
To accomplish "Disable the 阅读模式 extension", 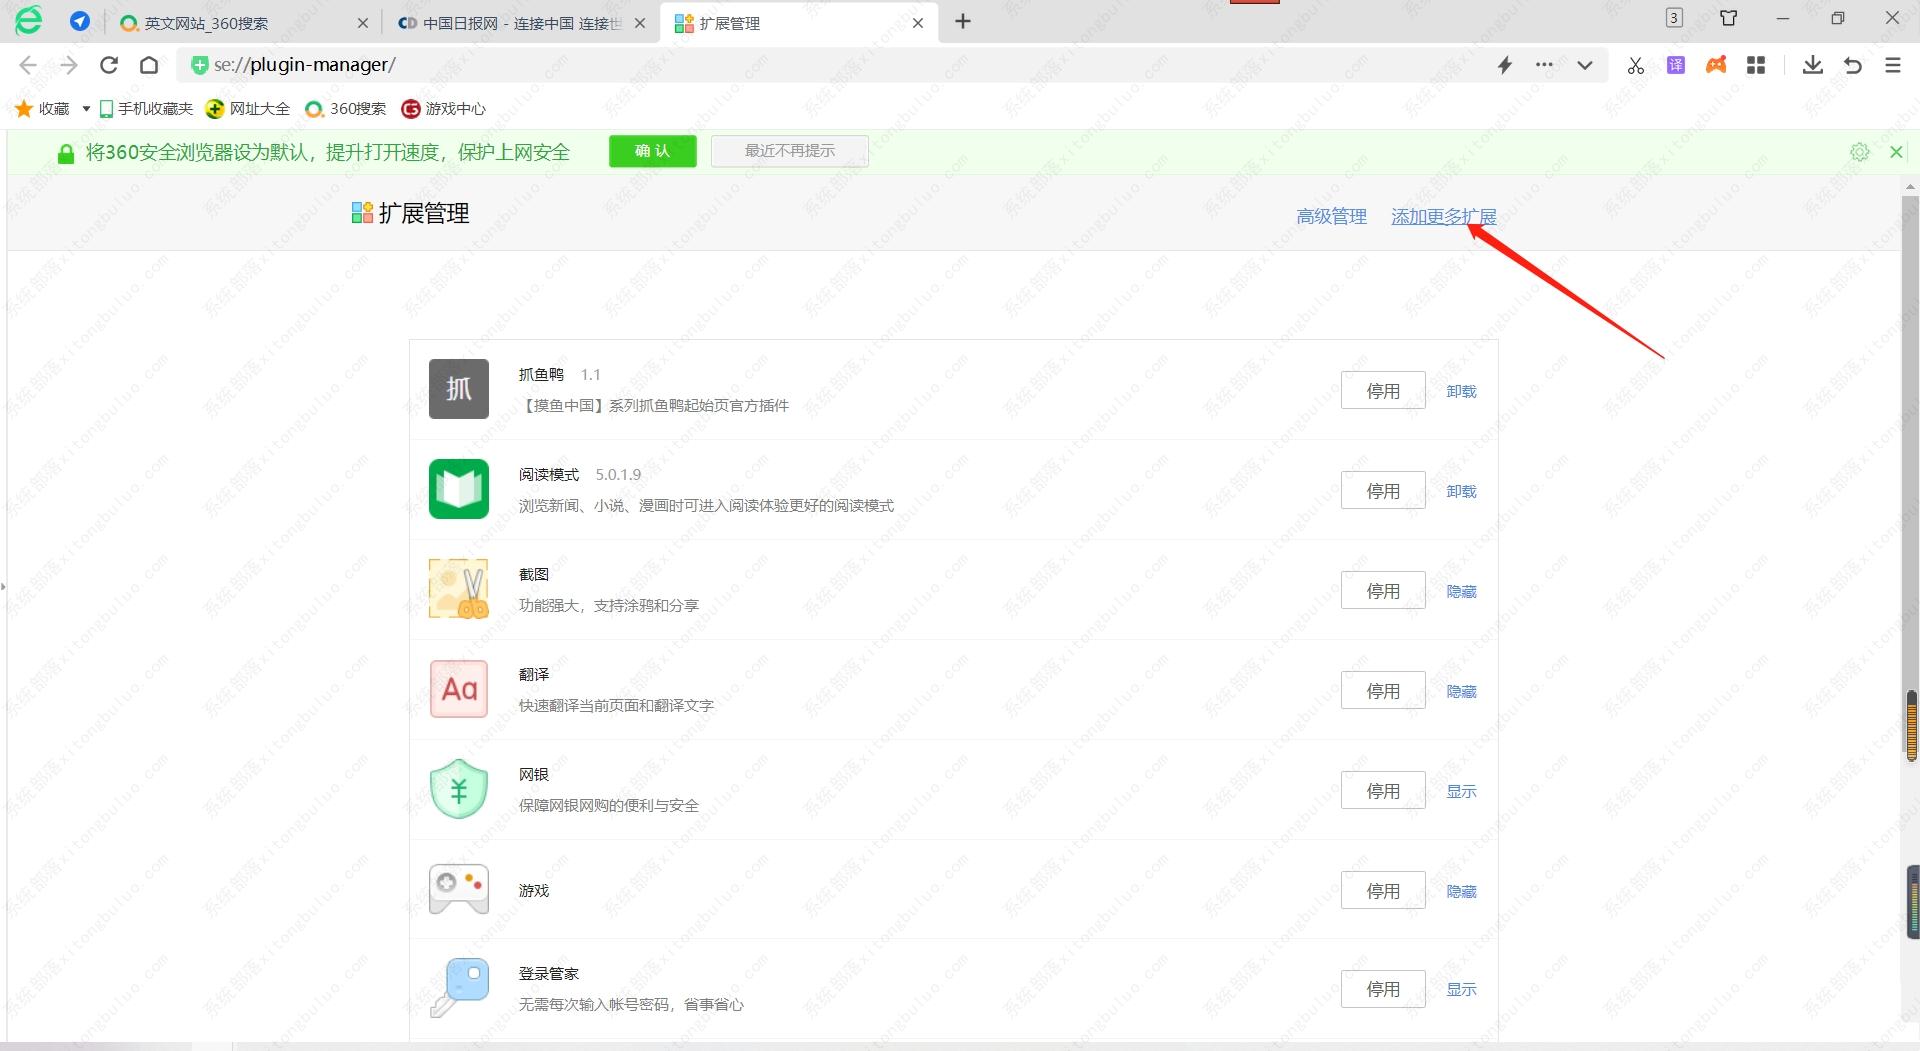I will 1382,491.
